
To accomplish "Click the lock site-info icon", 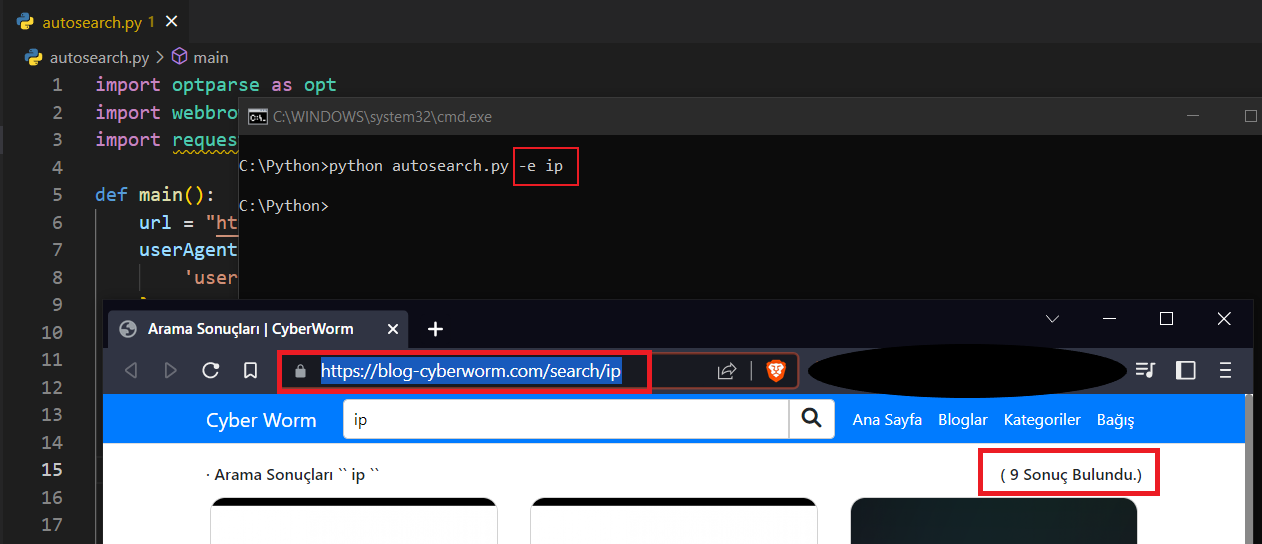I will point(299,372).
